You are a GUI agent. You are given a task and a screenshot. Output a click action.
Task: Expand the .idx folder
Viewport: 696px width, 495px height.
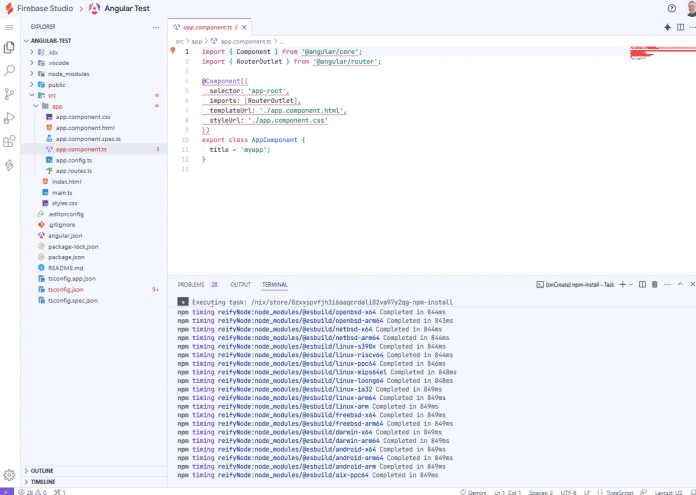coord(32,52)
